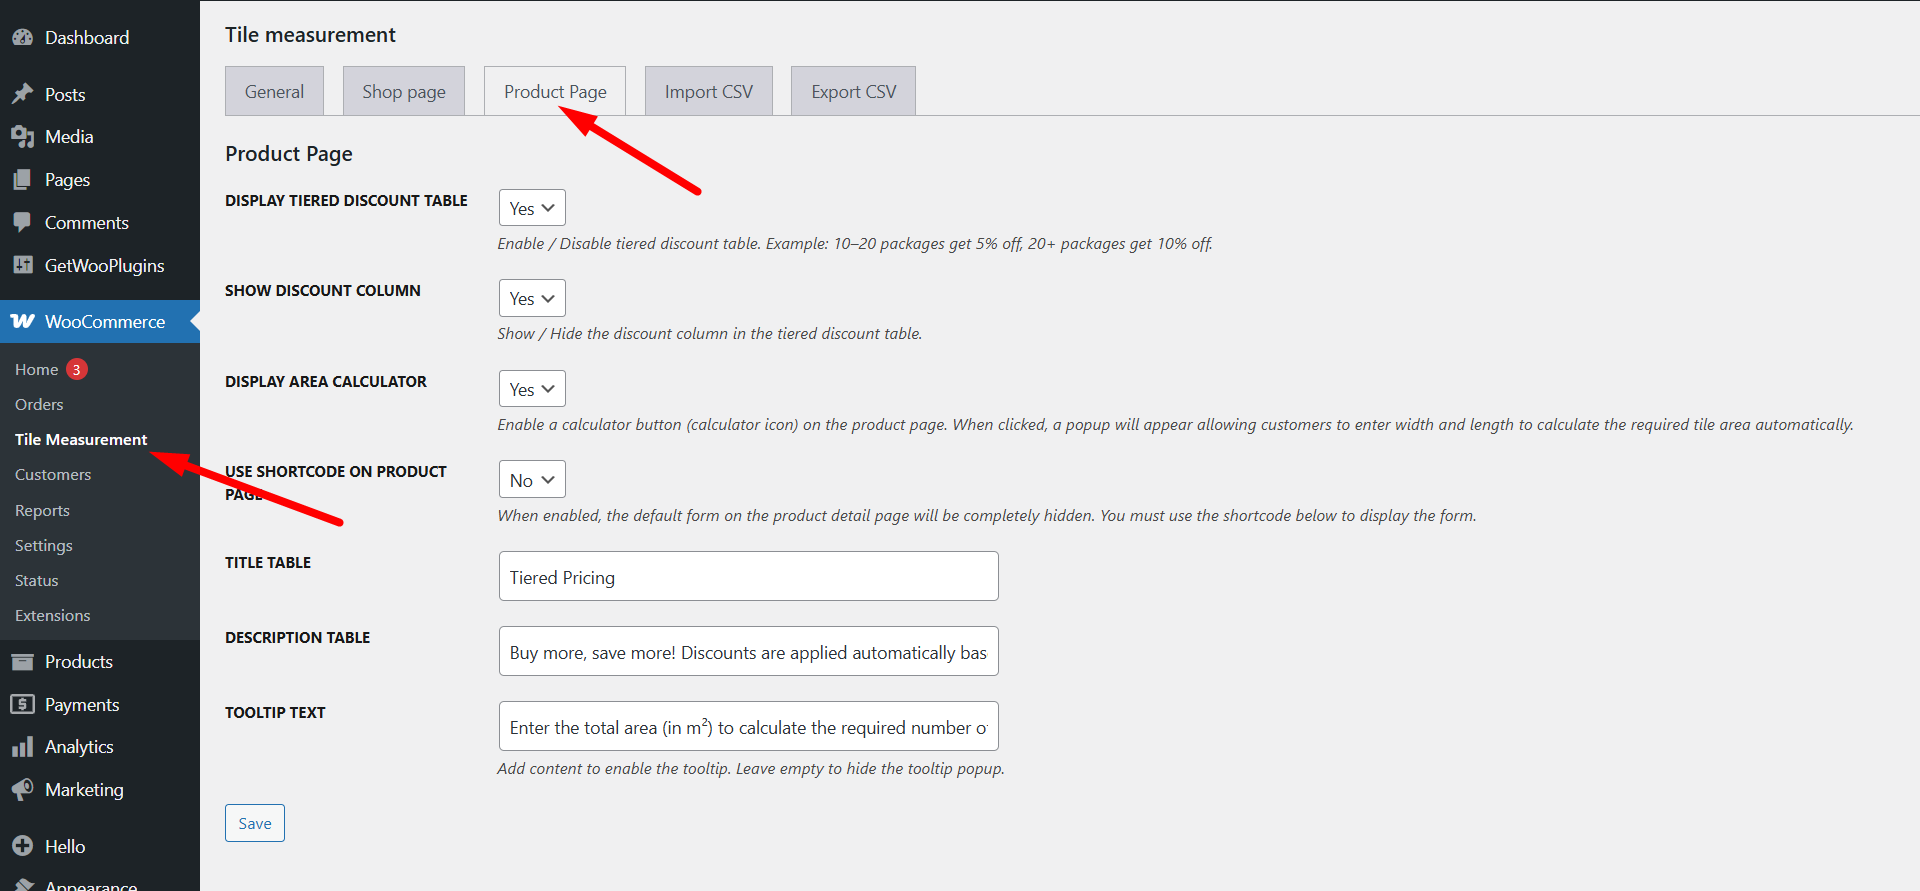Click the Posts pushpin icon
Image resolution: width=1920 pixels, height=891 pixels.
22,94
